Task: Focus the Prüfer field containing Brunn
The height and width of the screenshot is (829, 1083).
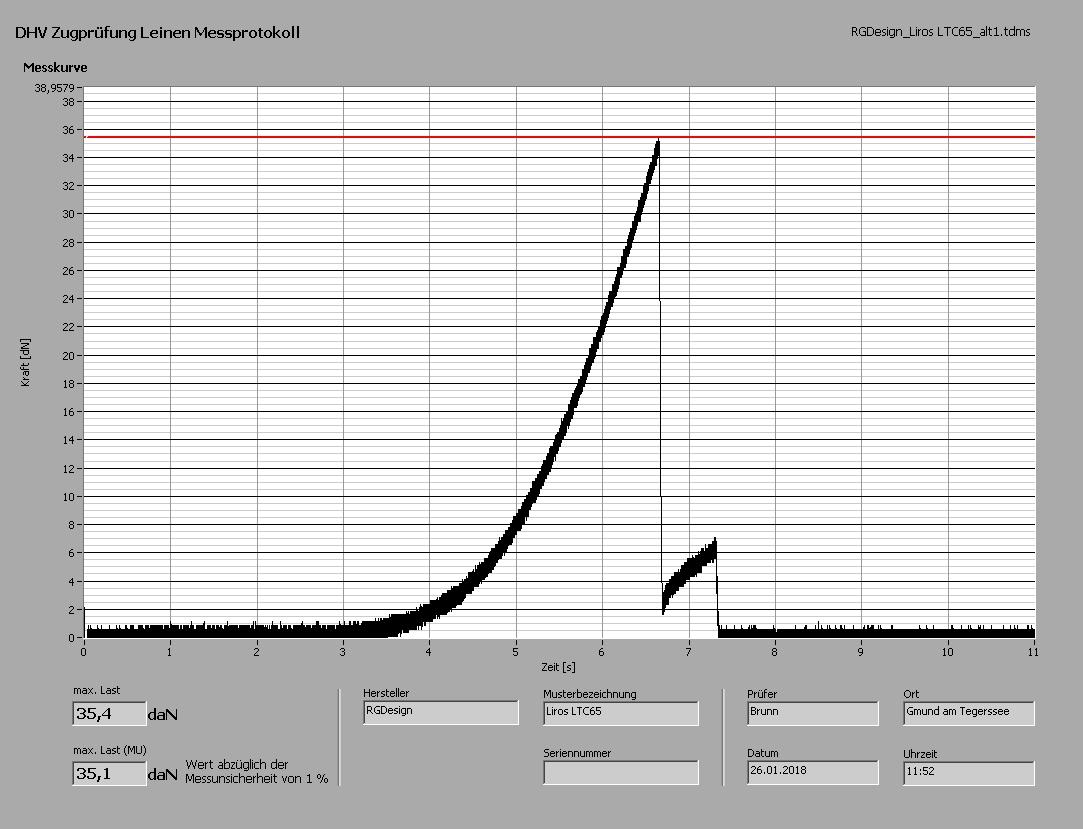Action: pyautogui.click(x=812, y=713)
